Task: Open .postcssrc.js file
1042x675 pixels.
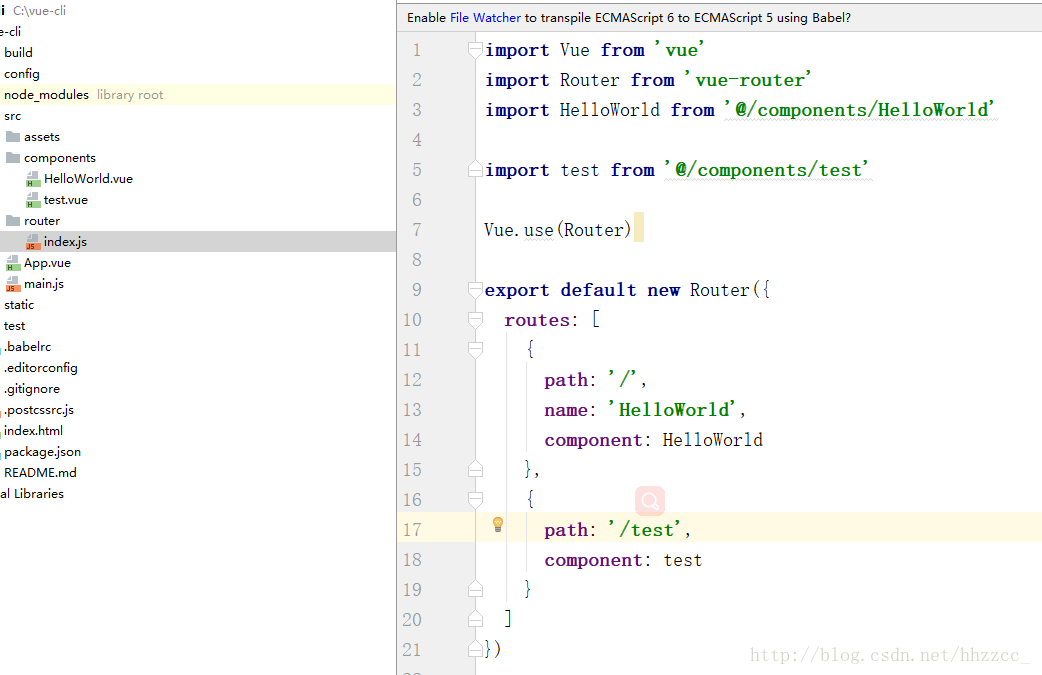Action: pos(39,410)
